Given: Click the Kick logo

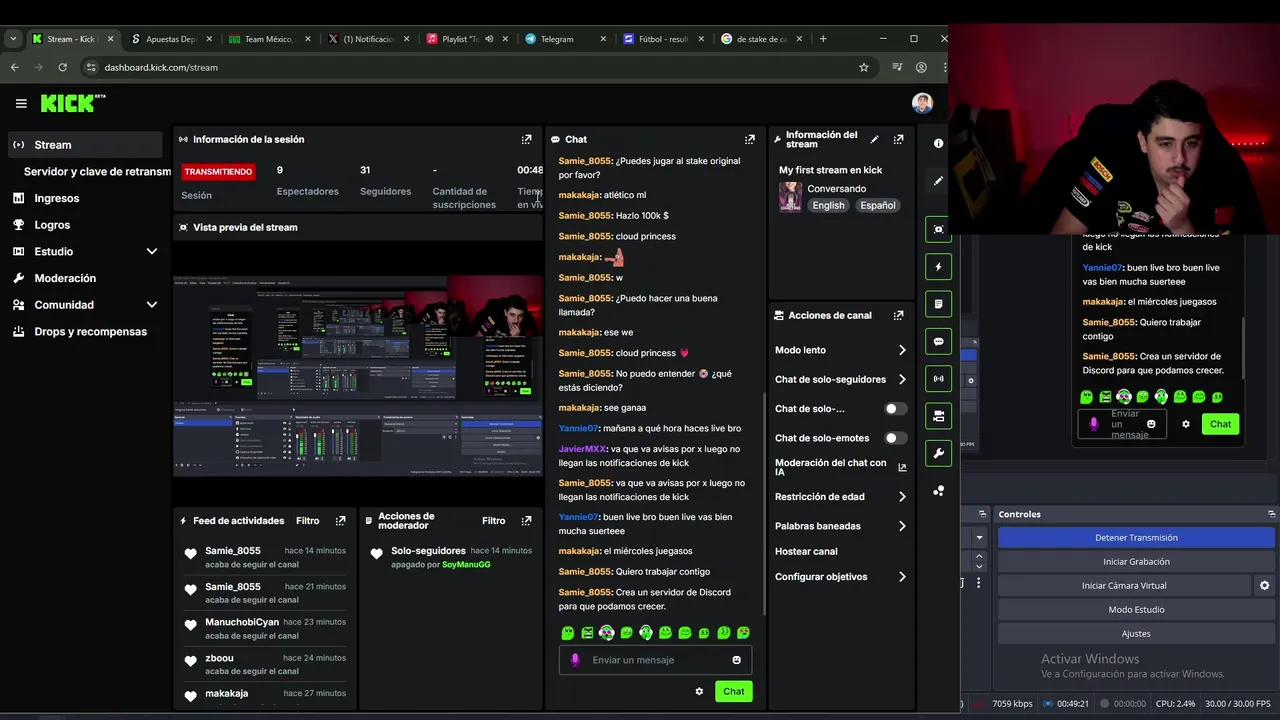Looking at the screenshot, I should pyautogui.click(x=73, y=103).
